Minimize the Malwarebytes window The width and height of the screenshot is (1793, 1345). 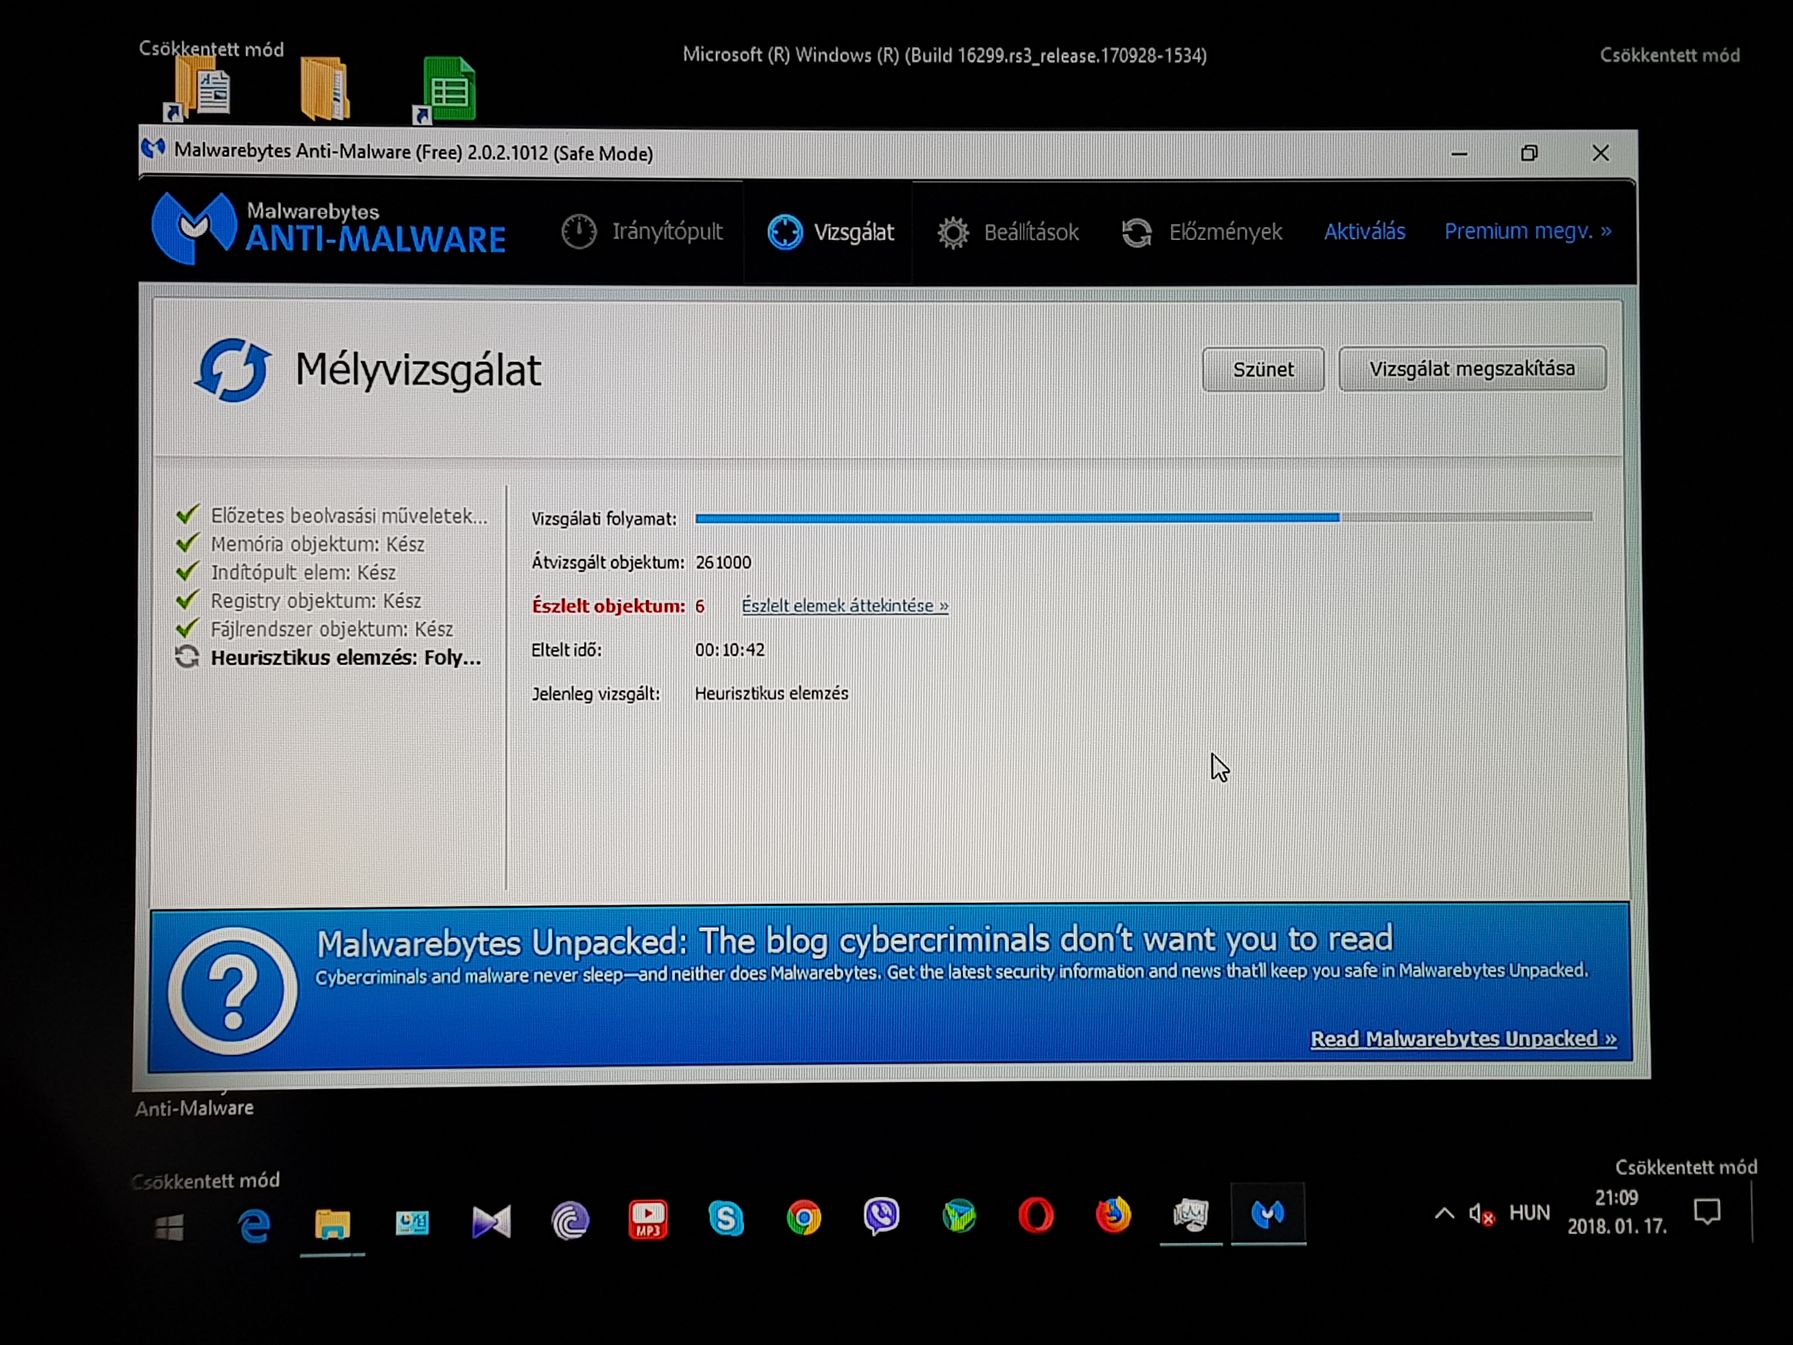click(x=1459, y=154)
